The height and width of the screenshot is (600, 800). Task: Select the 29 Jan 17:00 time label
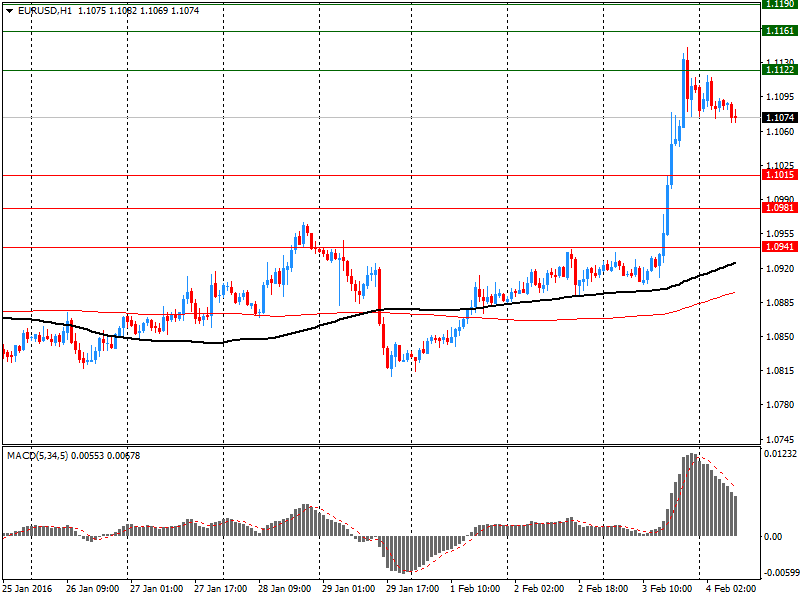(412, 589)
